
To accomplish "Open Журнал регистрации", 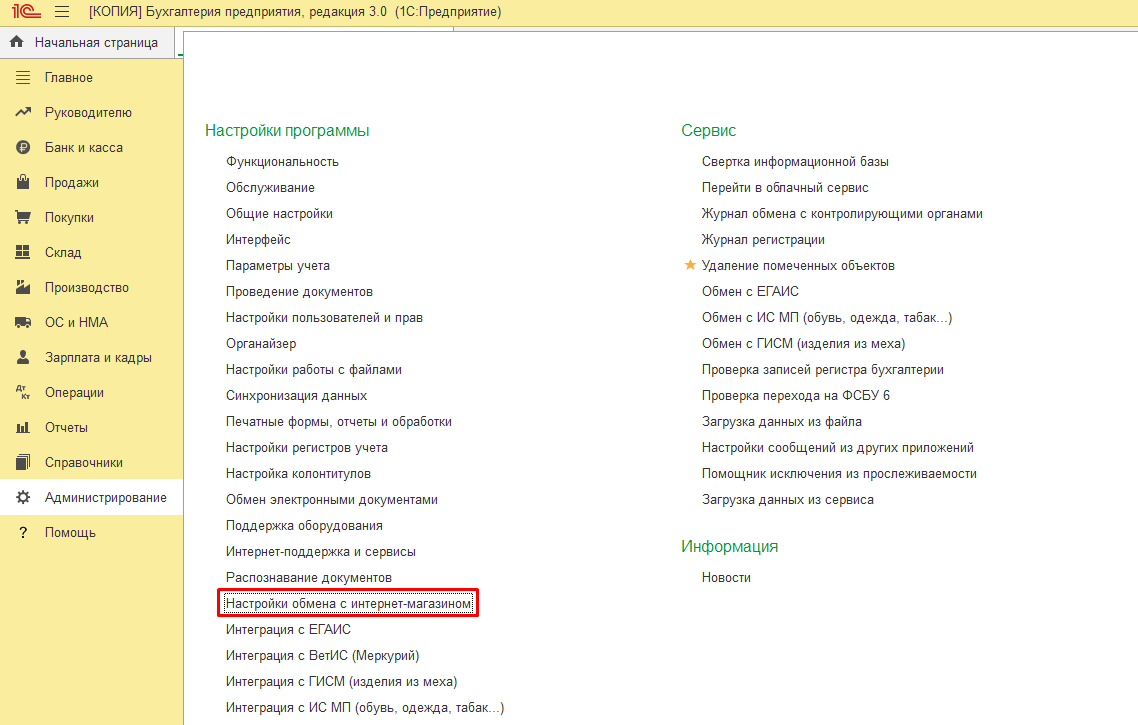I will 764,240.
